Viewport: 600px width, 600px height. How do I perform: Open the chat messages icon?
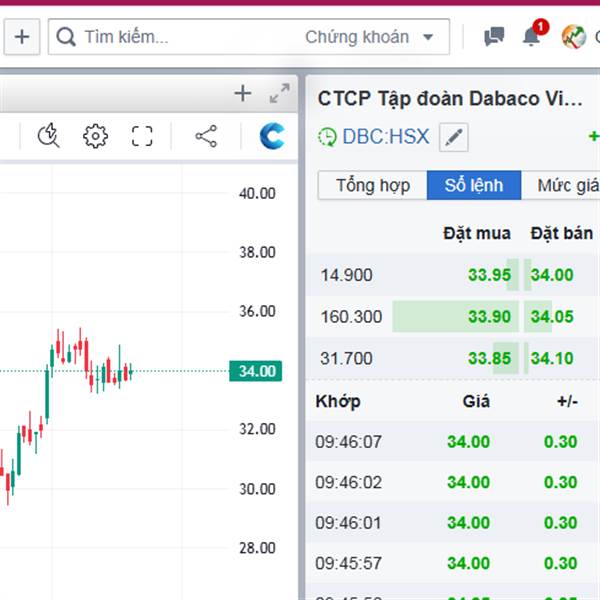coord(494,36)
